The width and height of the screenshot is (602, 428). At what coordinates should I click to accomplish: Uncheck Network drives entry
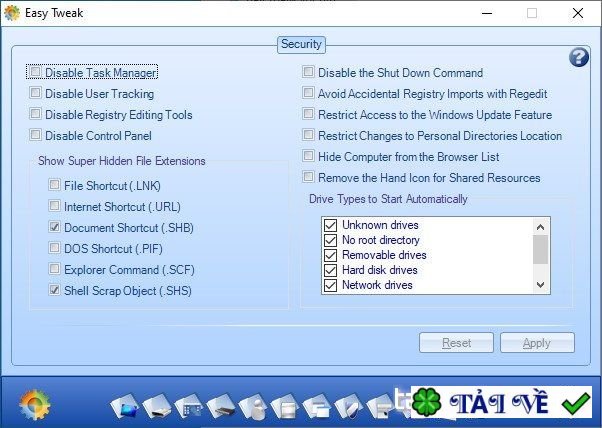[331, 285]
